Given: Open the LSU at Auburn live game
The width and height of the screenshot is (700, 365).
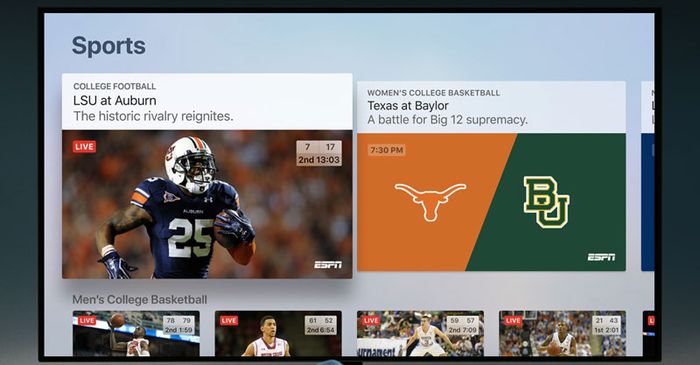Looking at the screenshot, I should click(207, 176).
